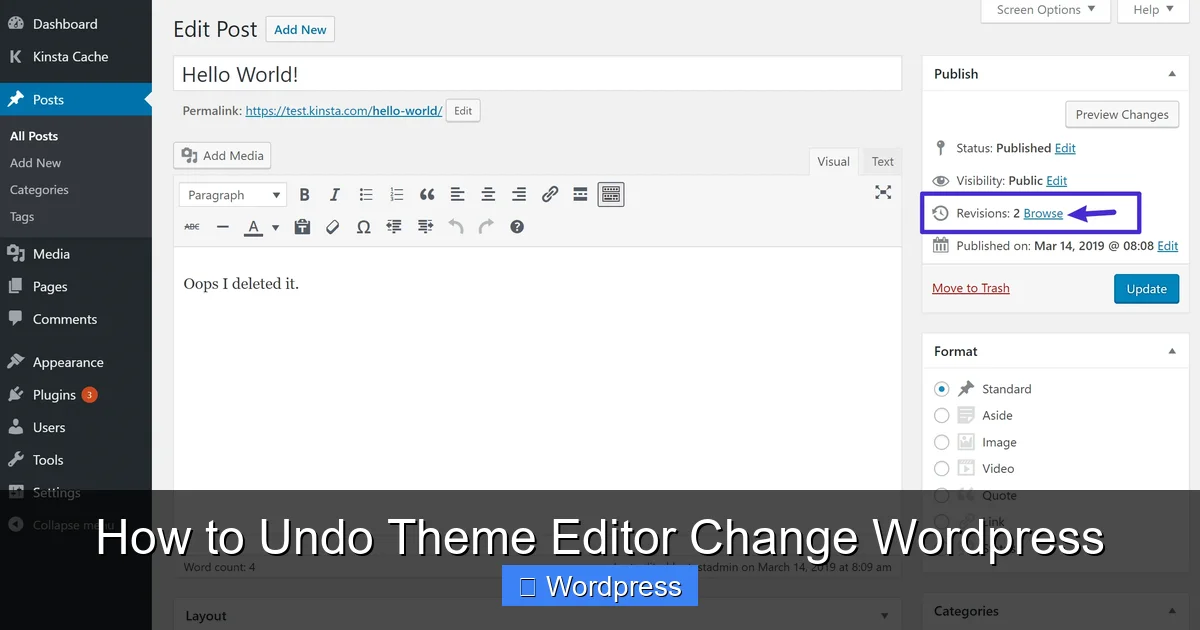Apply italic formatting
The height and width of the screenshot is (630, 1200).
(x=335, y=195)
